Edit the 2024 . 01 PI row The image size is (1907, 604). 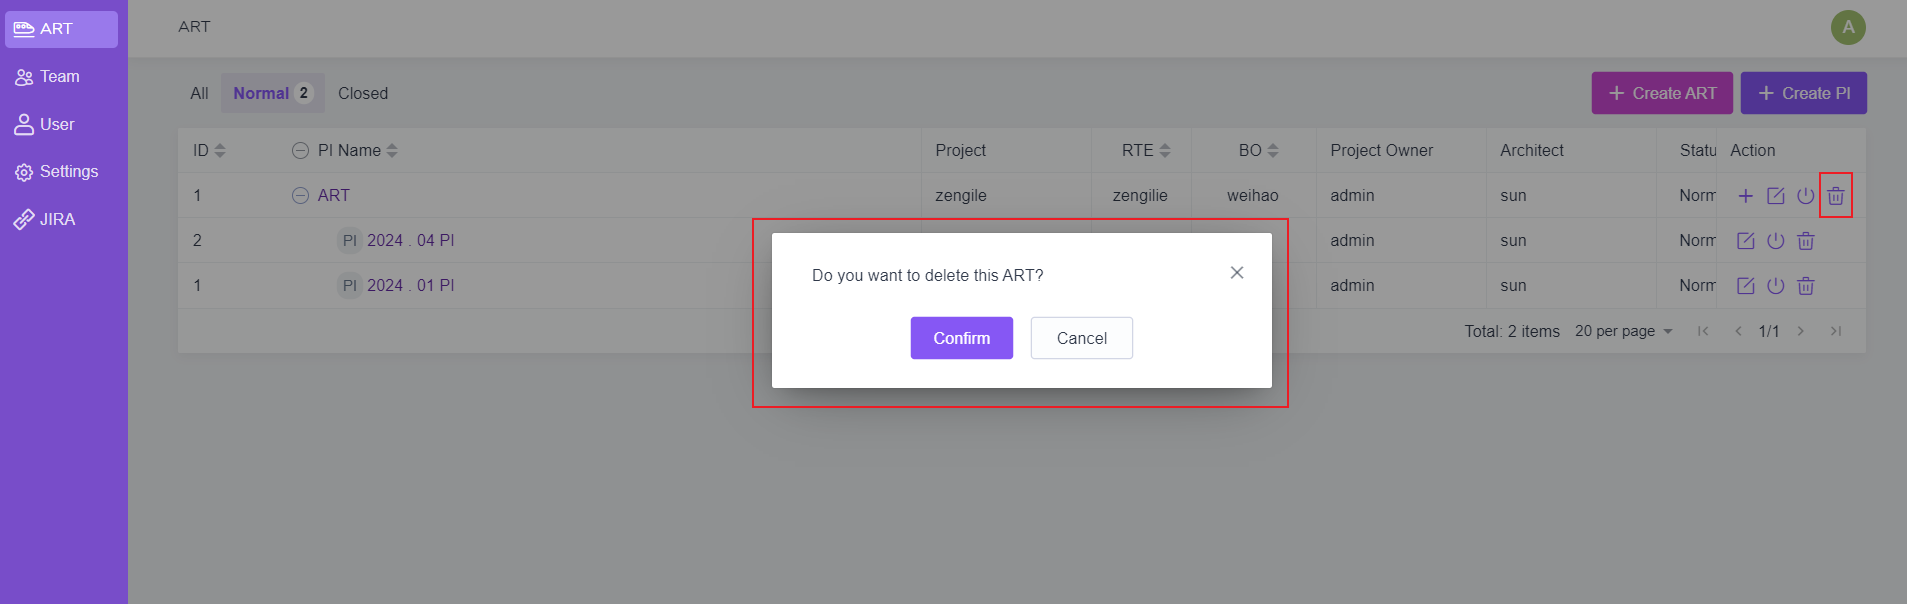tap(1745, 286)
